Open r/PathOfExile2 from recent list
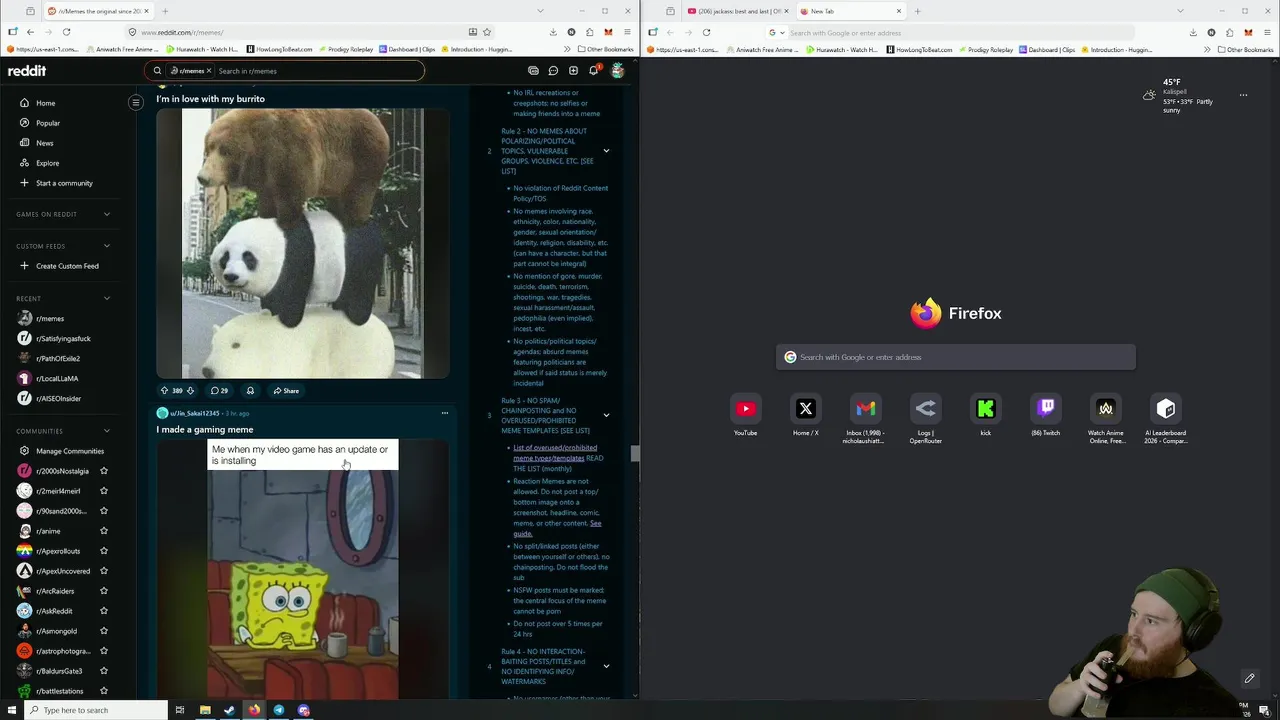The width and height of the screenshot is (1280, 720). point(58,358)
